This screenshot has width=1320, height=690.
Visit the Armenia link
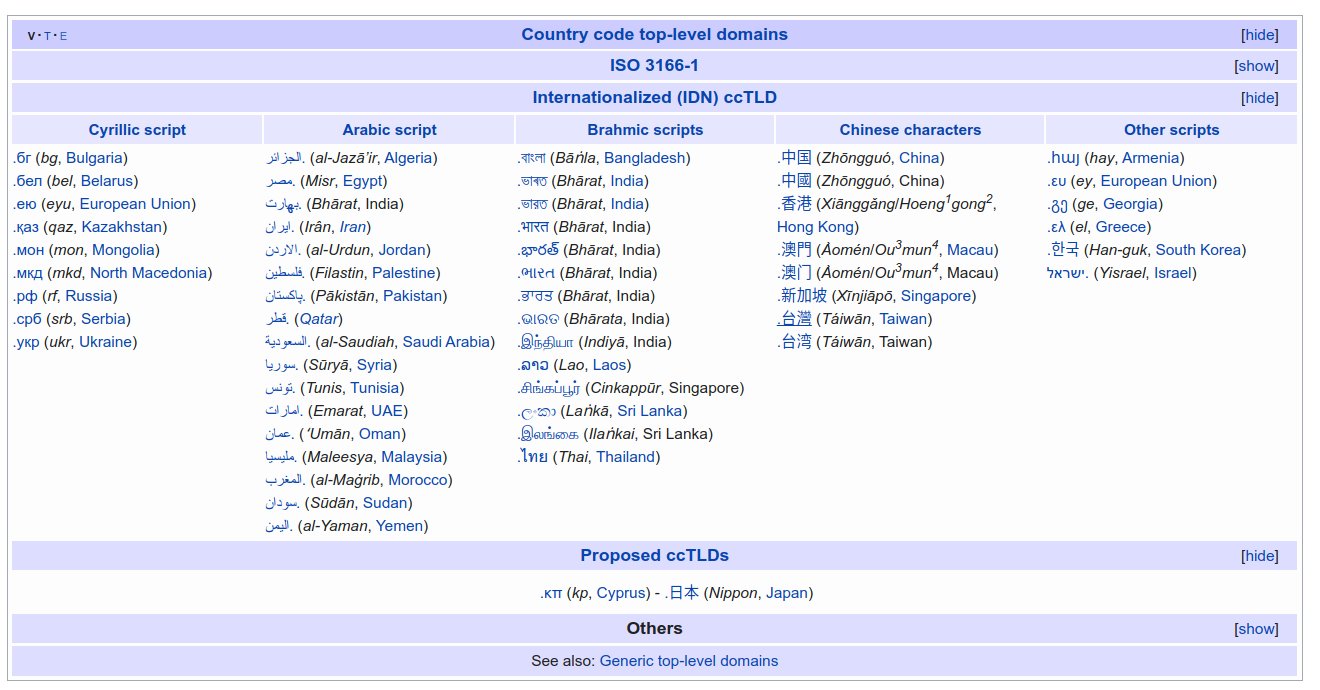pos(1150,158)
